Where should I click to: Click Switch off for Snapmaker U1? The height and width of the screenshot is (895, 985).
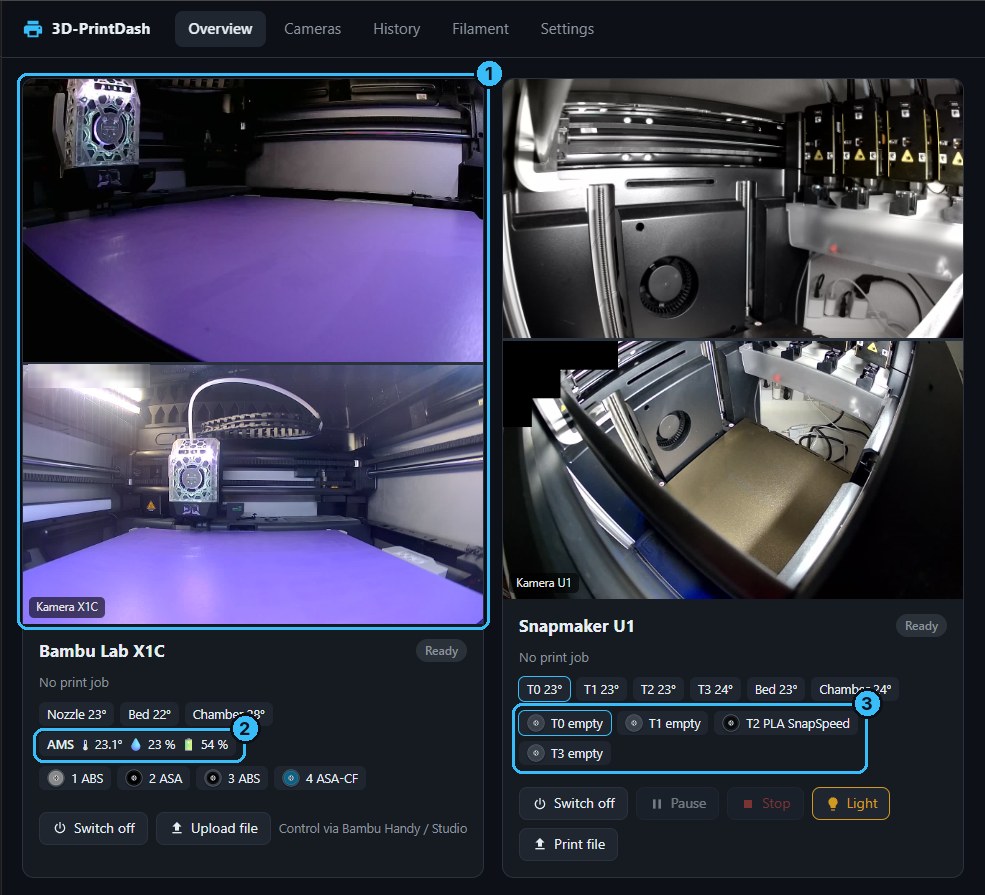point(573,803)
